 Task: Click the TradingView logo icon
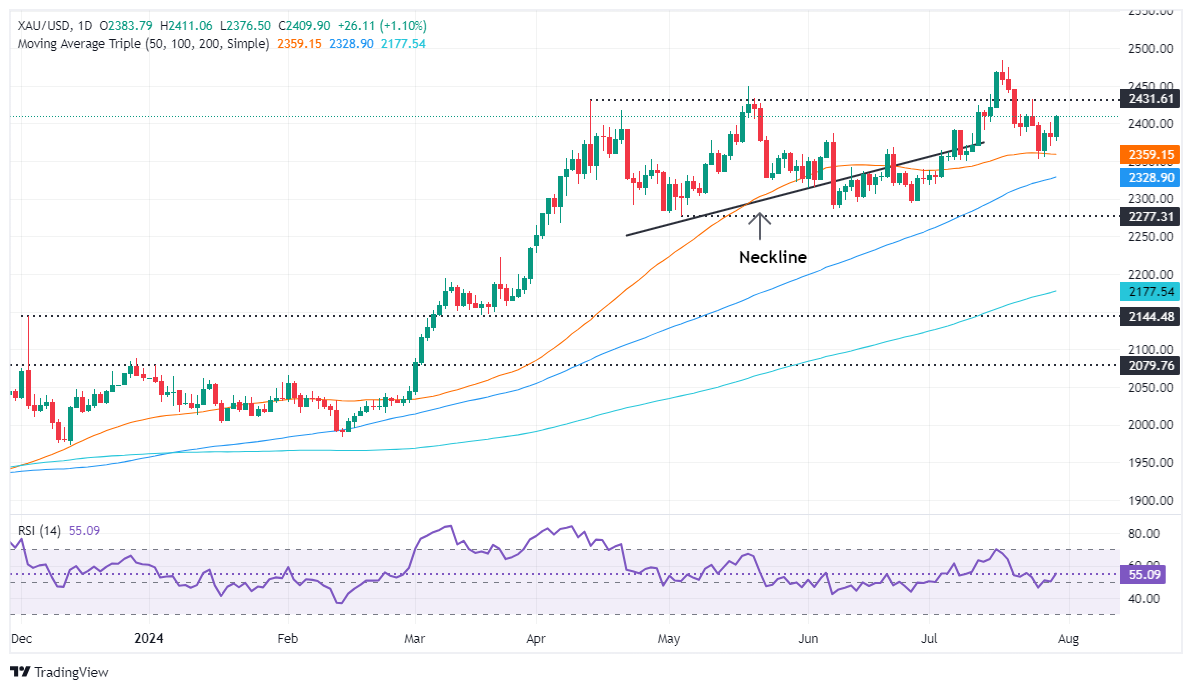coord(20,672)
